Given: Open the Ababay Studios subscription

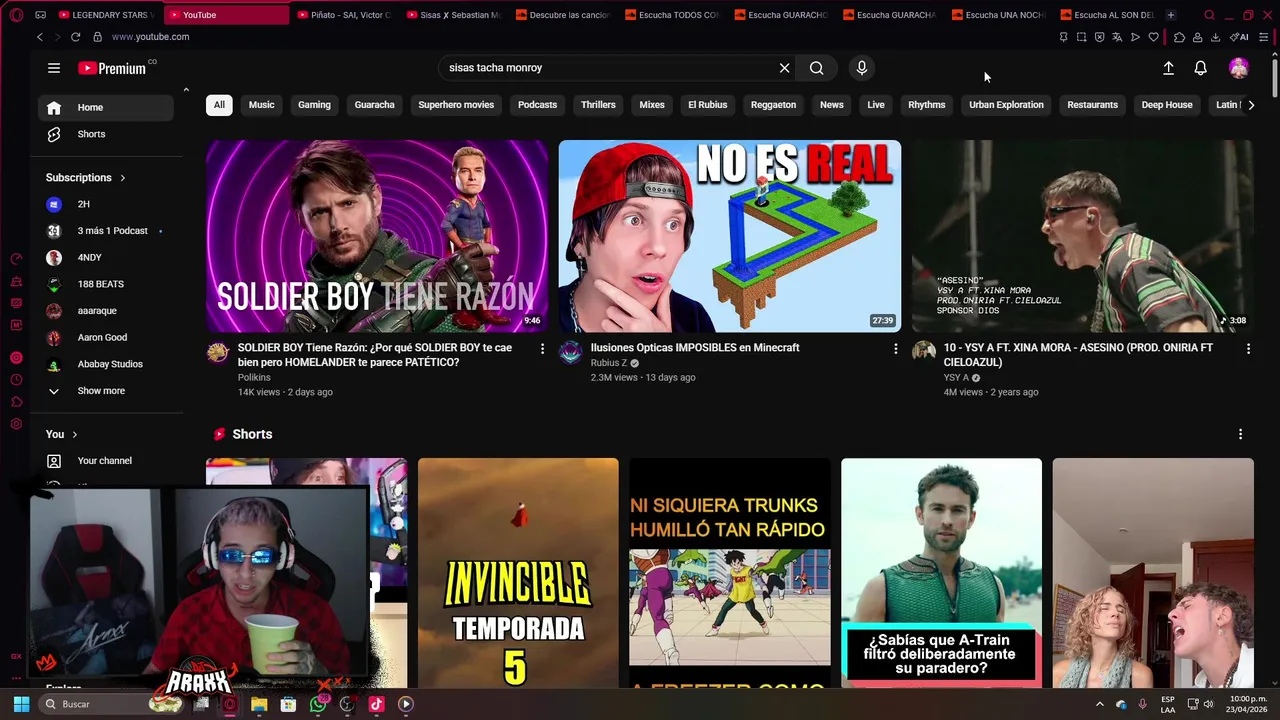Looking at the screenshot, I should [x=106, y=364].
